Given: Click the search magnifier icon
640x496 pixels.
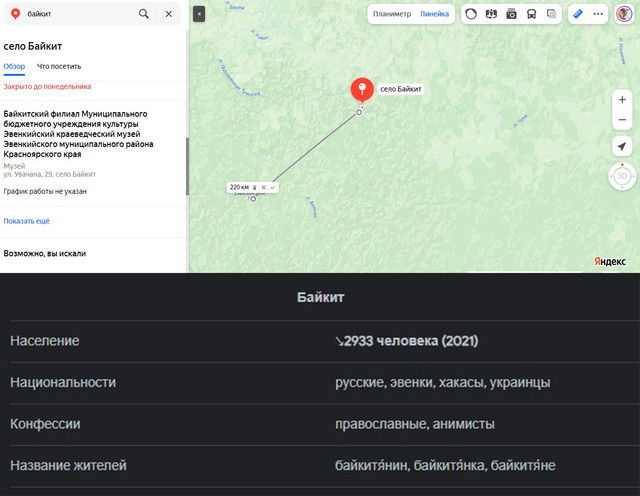Looking at the screenshot, I should click(144, 14).
